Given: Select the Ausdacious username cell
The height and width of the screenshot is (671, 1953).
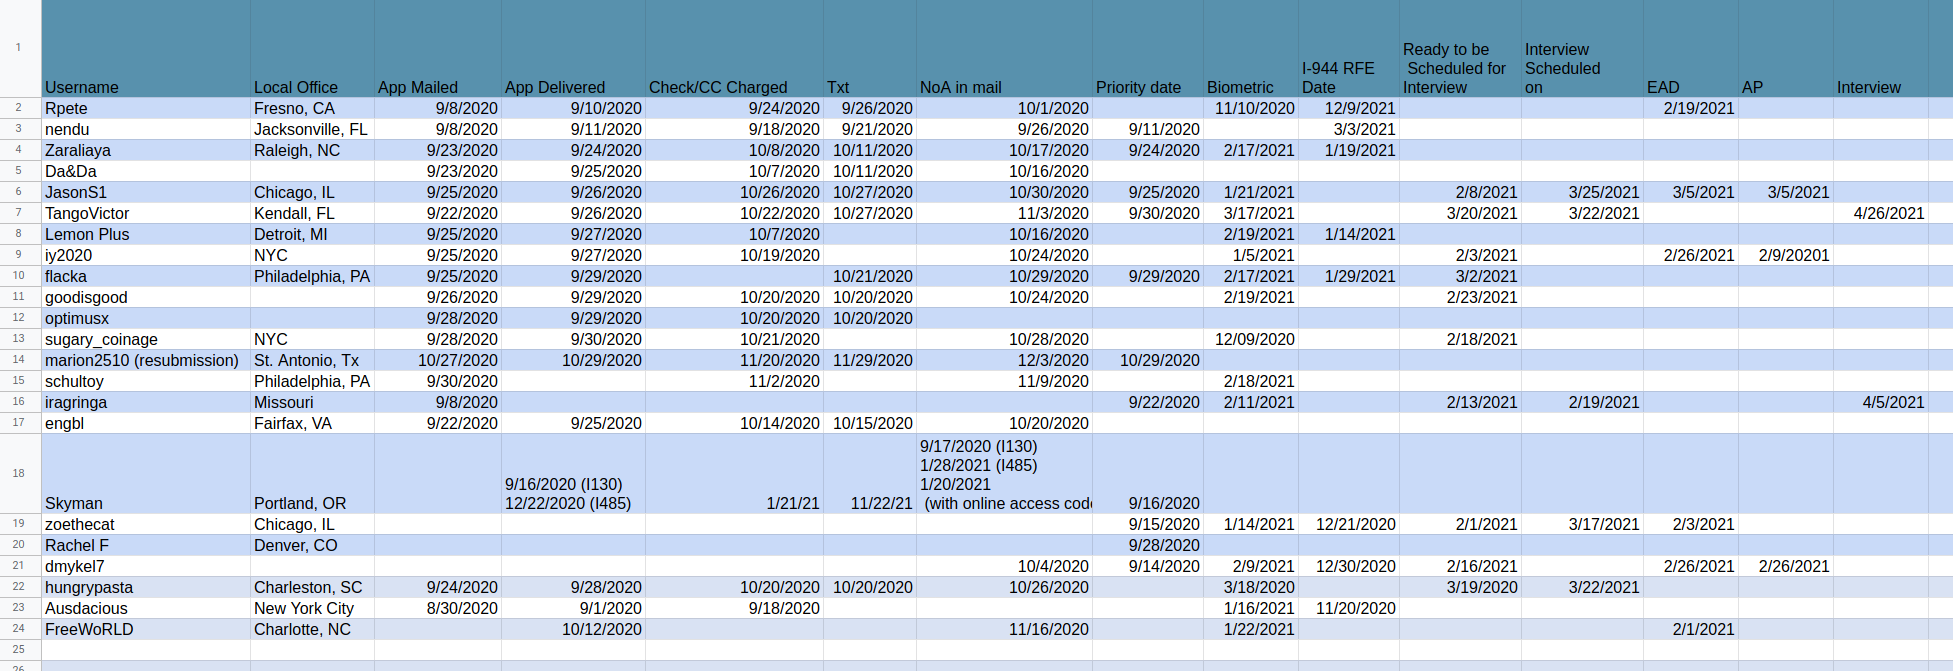Looking at the screenshot, I should coord(146,608).
